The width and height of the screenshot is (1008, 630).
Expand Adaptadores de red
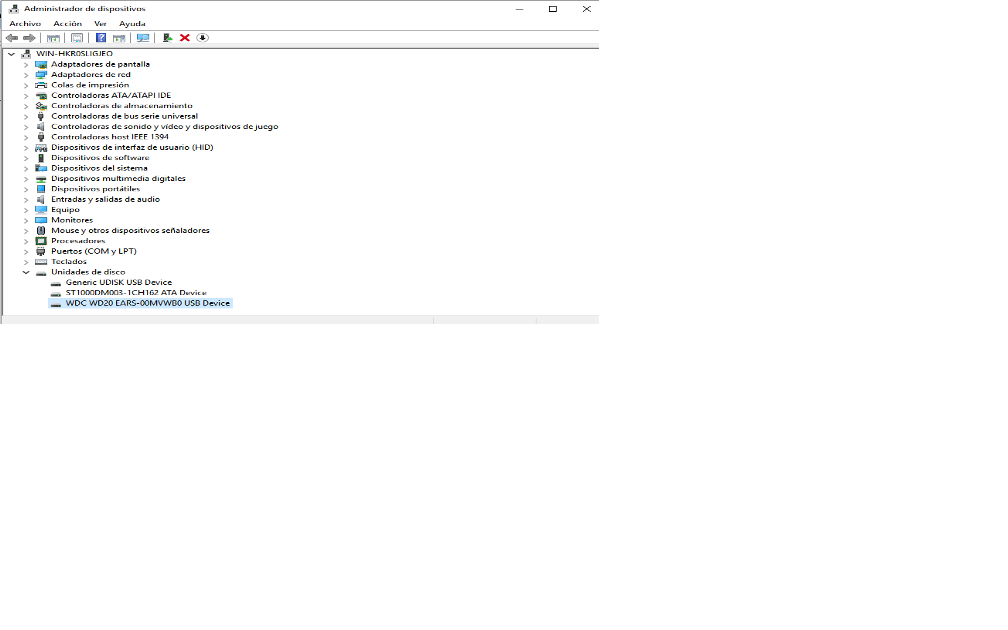[26, 75]
